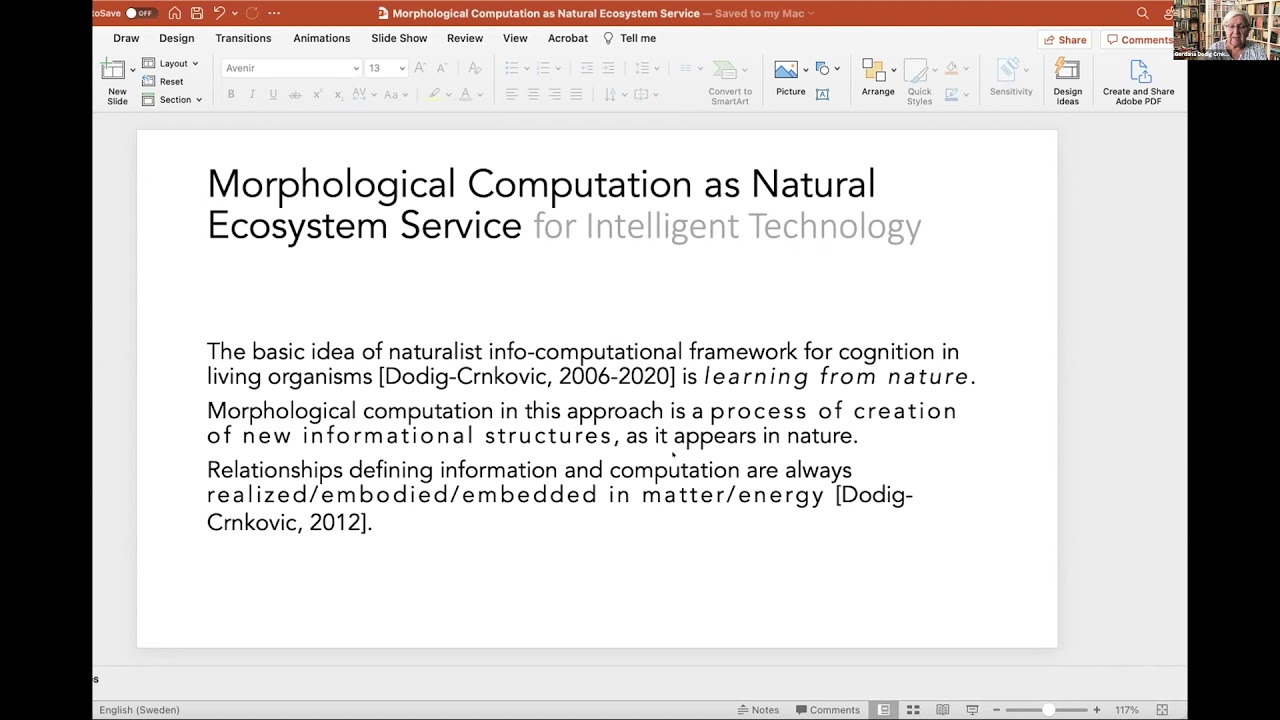Click Convert to SmartArt
The height and width of the screenshot is (720, 1280).
tap(730, 82)
